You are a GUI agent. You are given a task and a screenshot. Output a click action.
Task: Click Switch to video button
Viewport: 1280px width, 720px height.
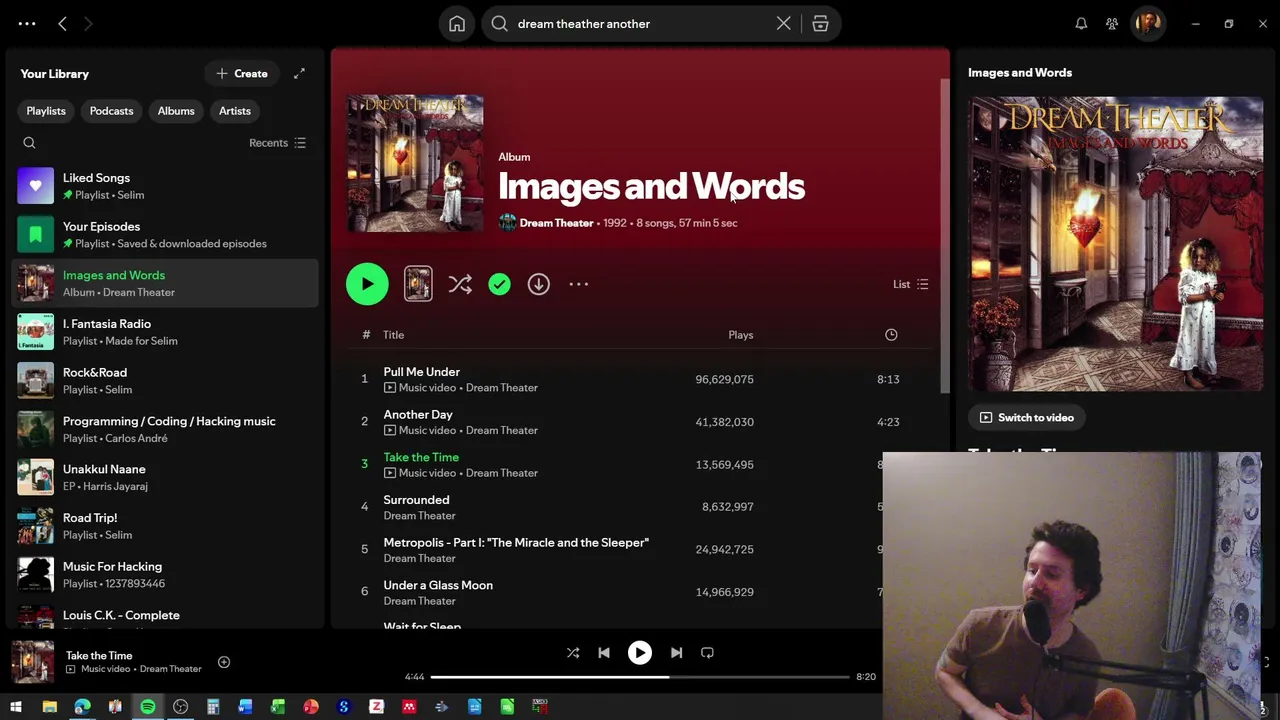coord(1026,418)
